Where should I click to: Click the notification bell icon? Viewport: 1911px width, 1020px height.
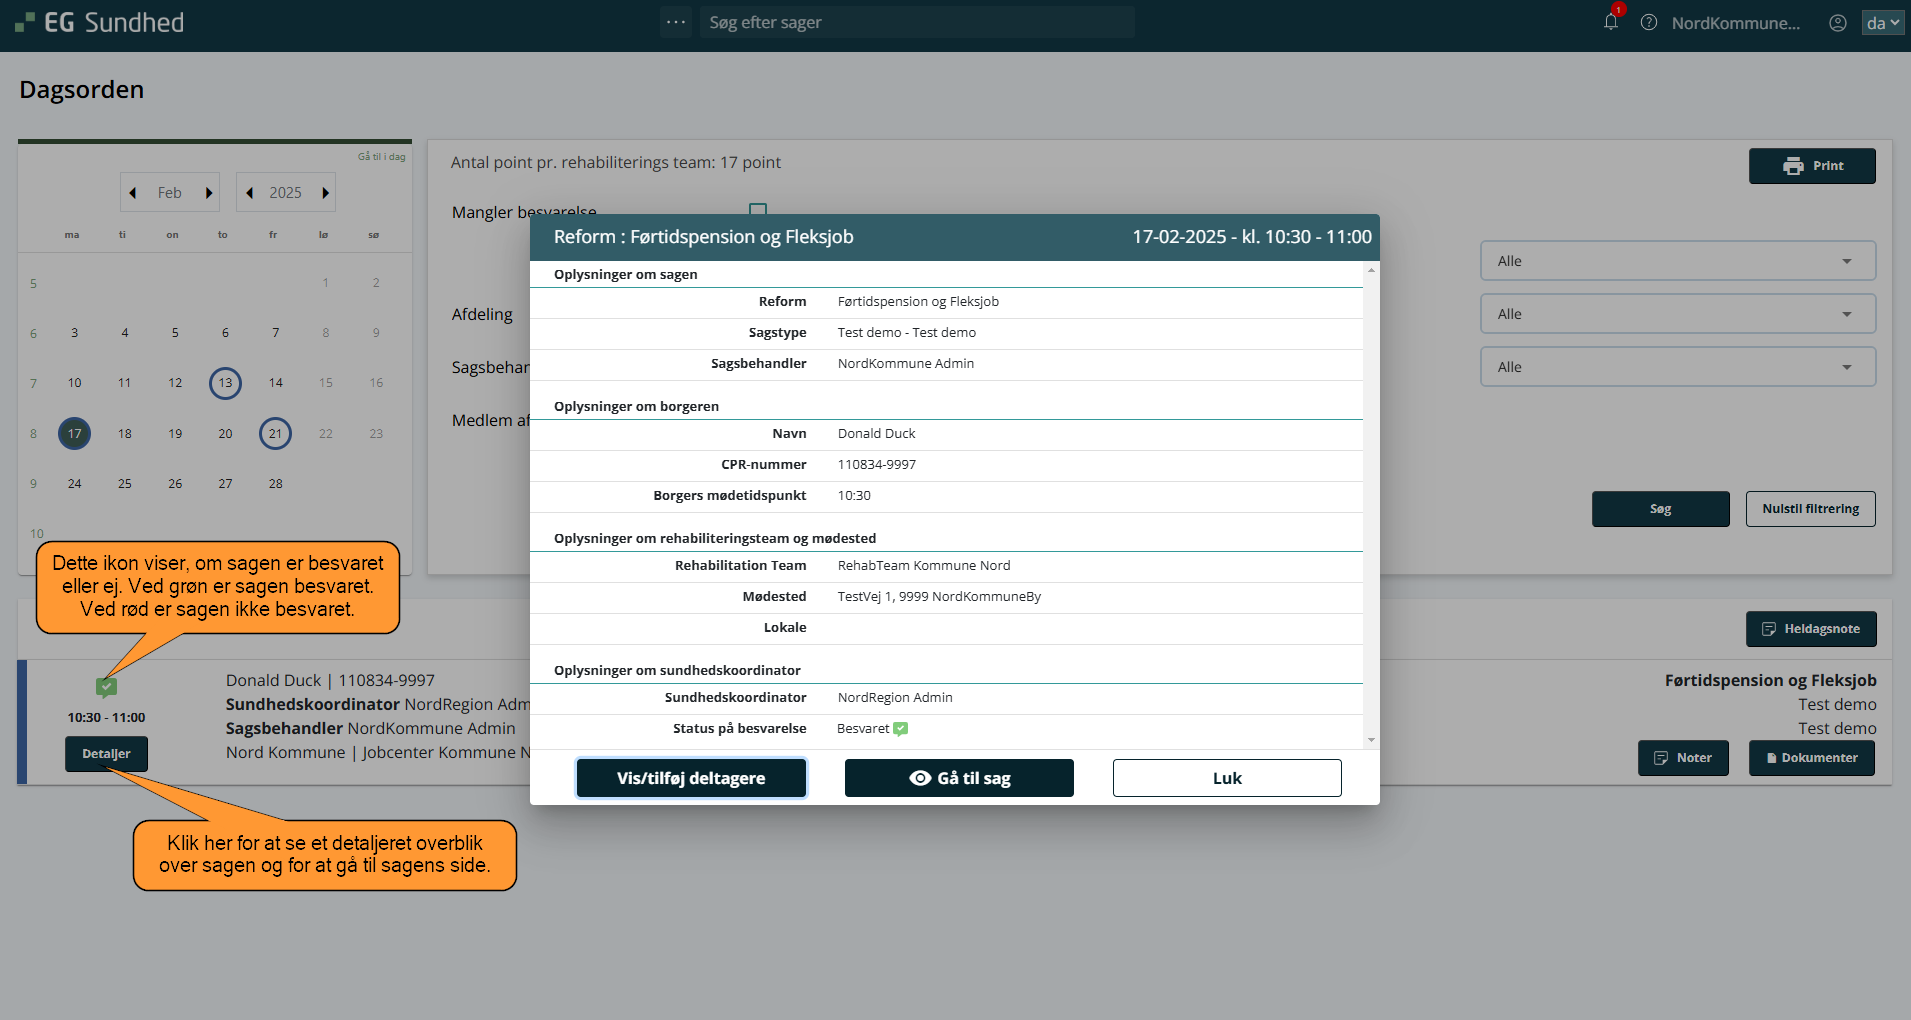click(1610, 22)
